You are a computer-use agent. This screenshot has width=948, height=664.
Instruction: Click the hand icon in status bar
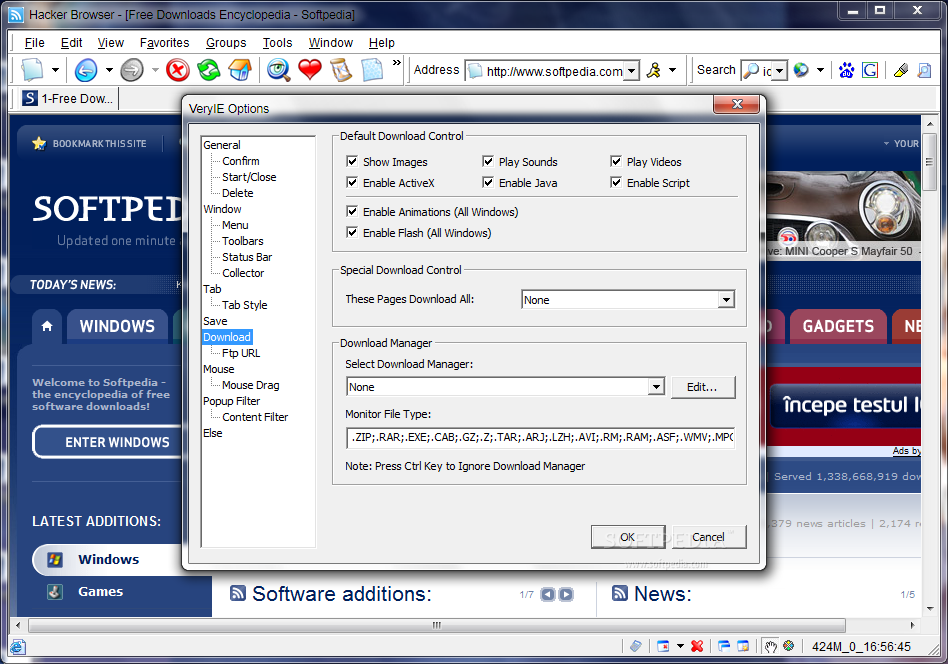770,646
